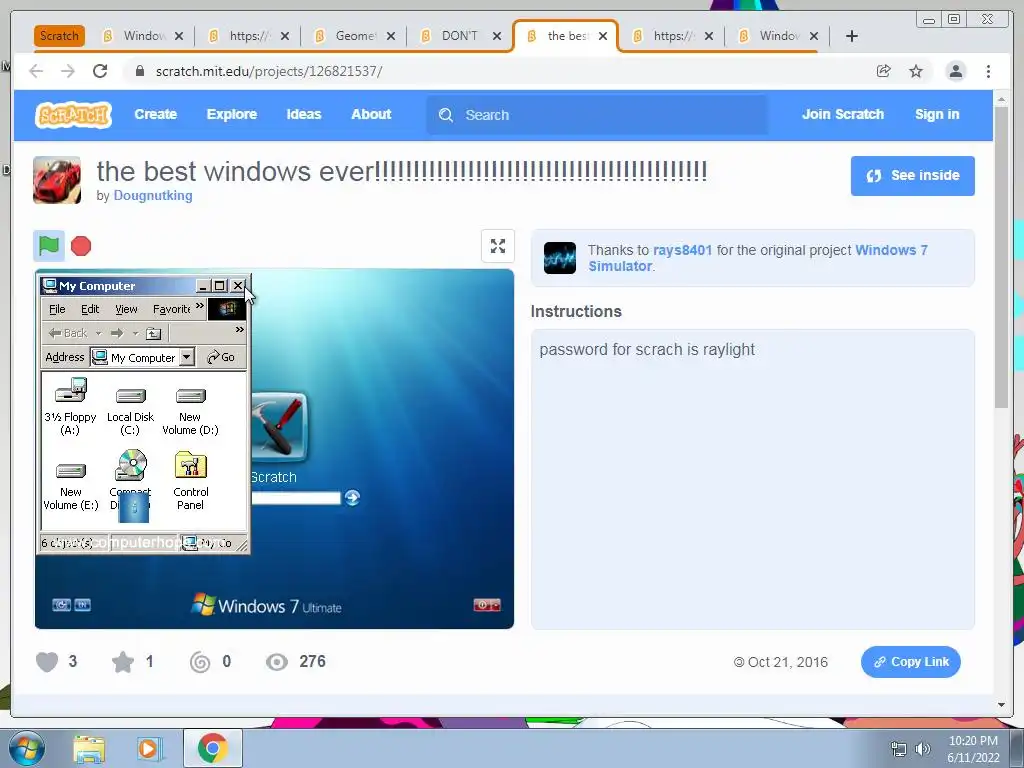The image size is (1024, 768).
Task: Expand hidden menu items chevron beside Favorites
Action: pyautogui.click(x=200, y=305)
